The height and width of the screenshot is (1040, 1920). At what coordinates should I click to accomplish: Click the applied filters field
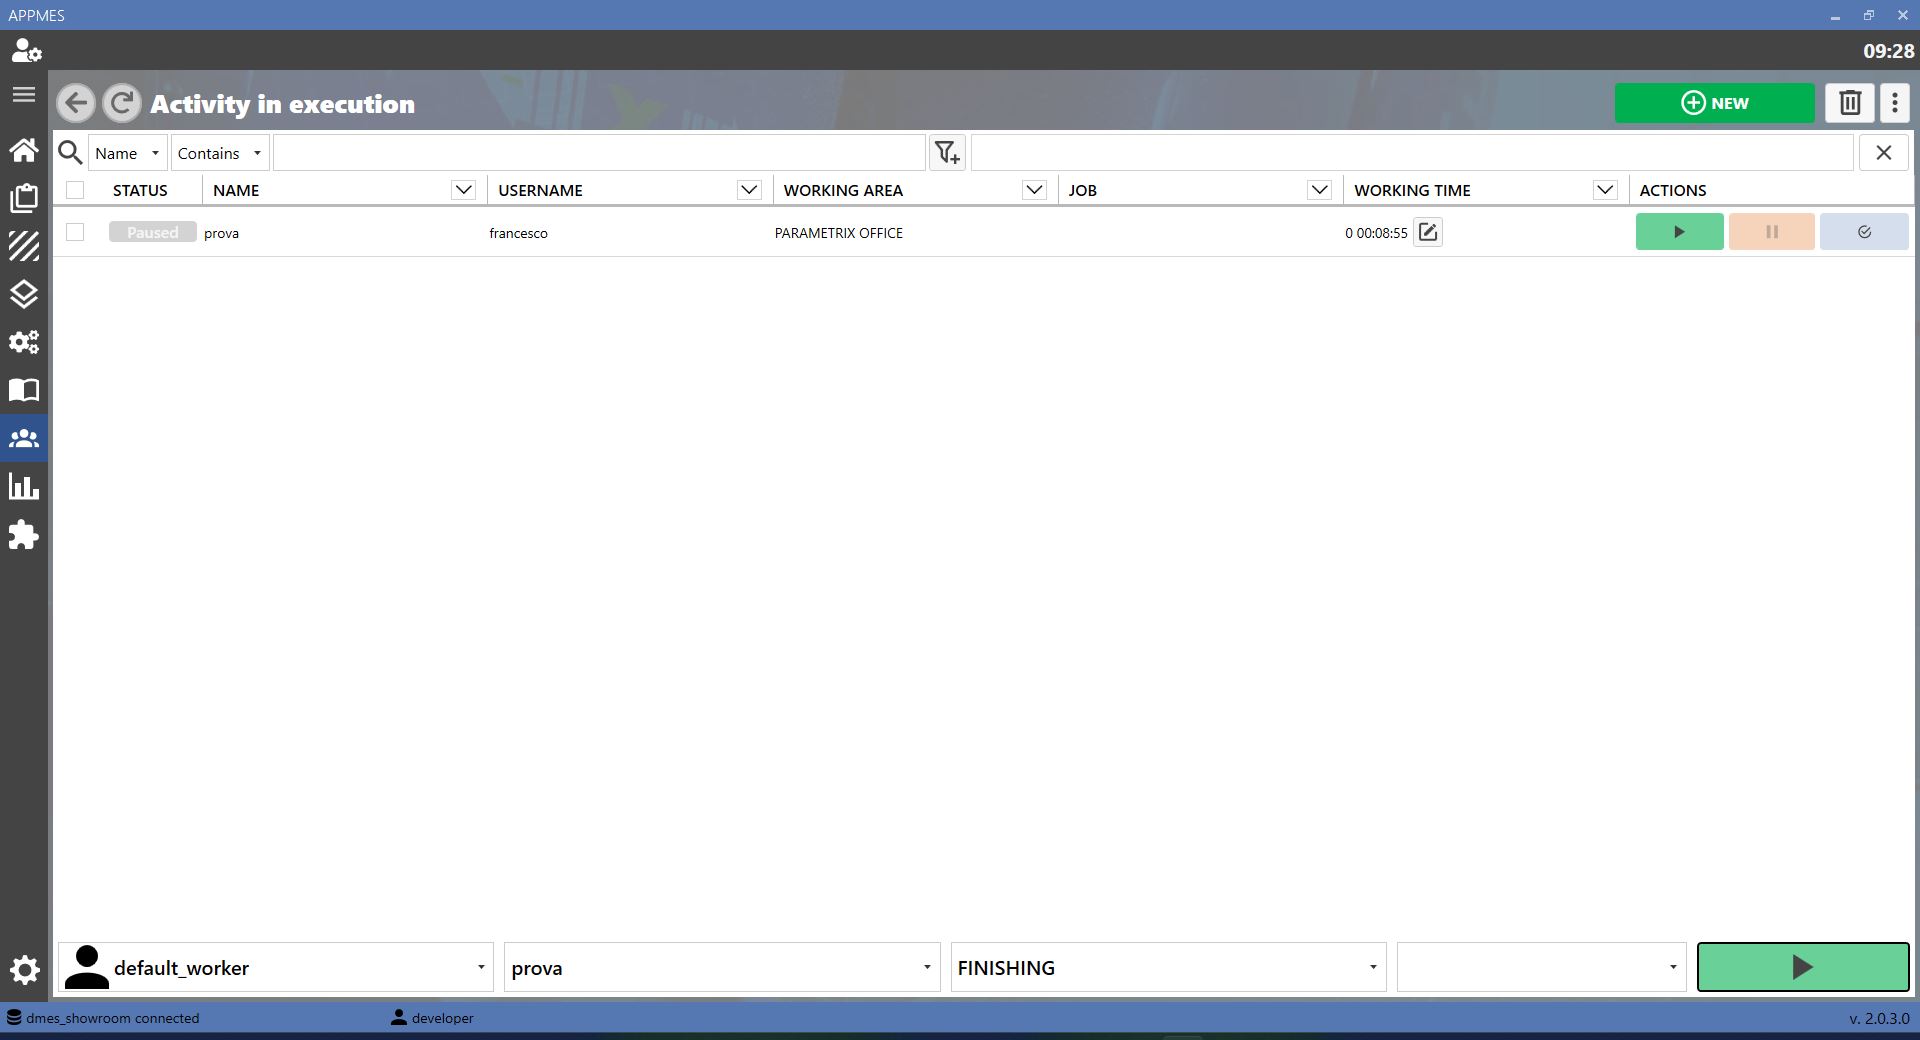1411,153
